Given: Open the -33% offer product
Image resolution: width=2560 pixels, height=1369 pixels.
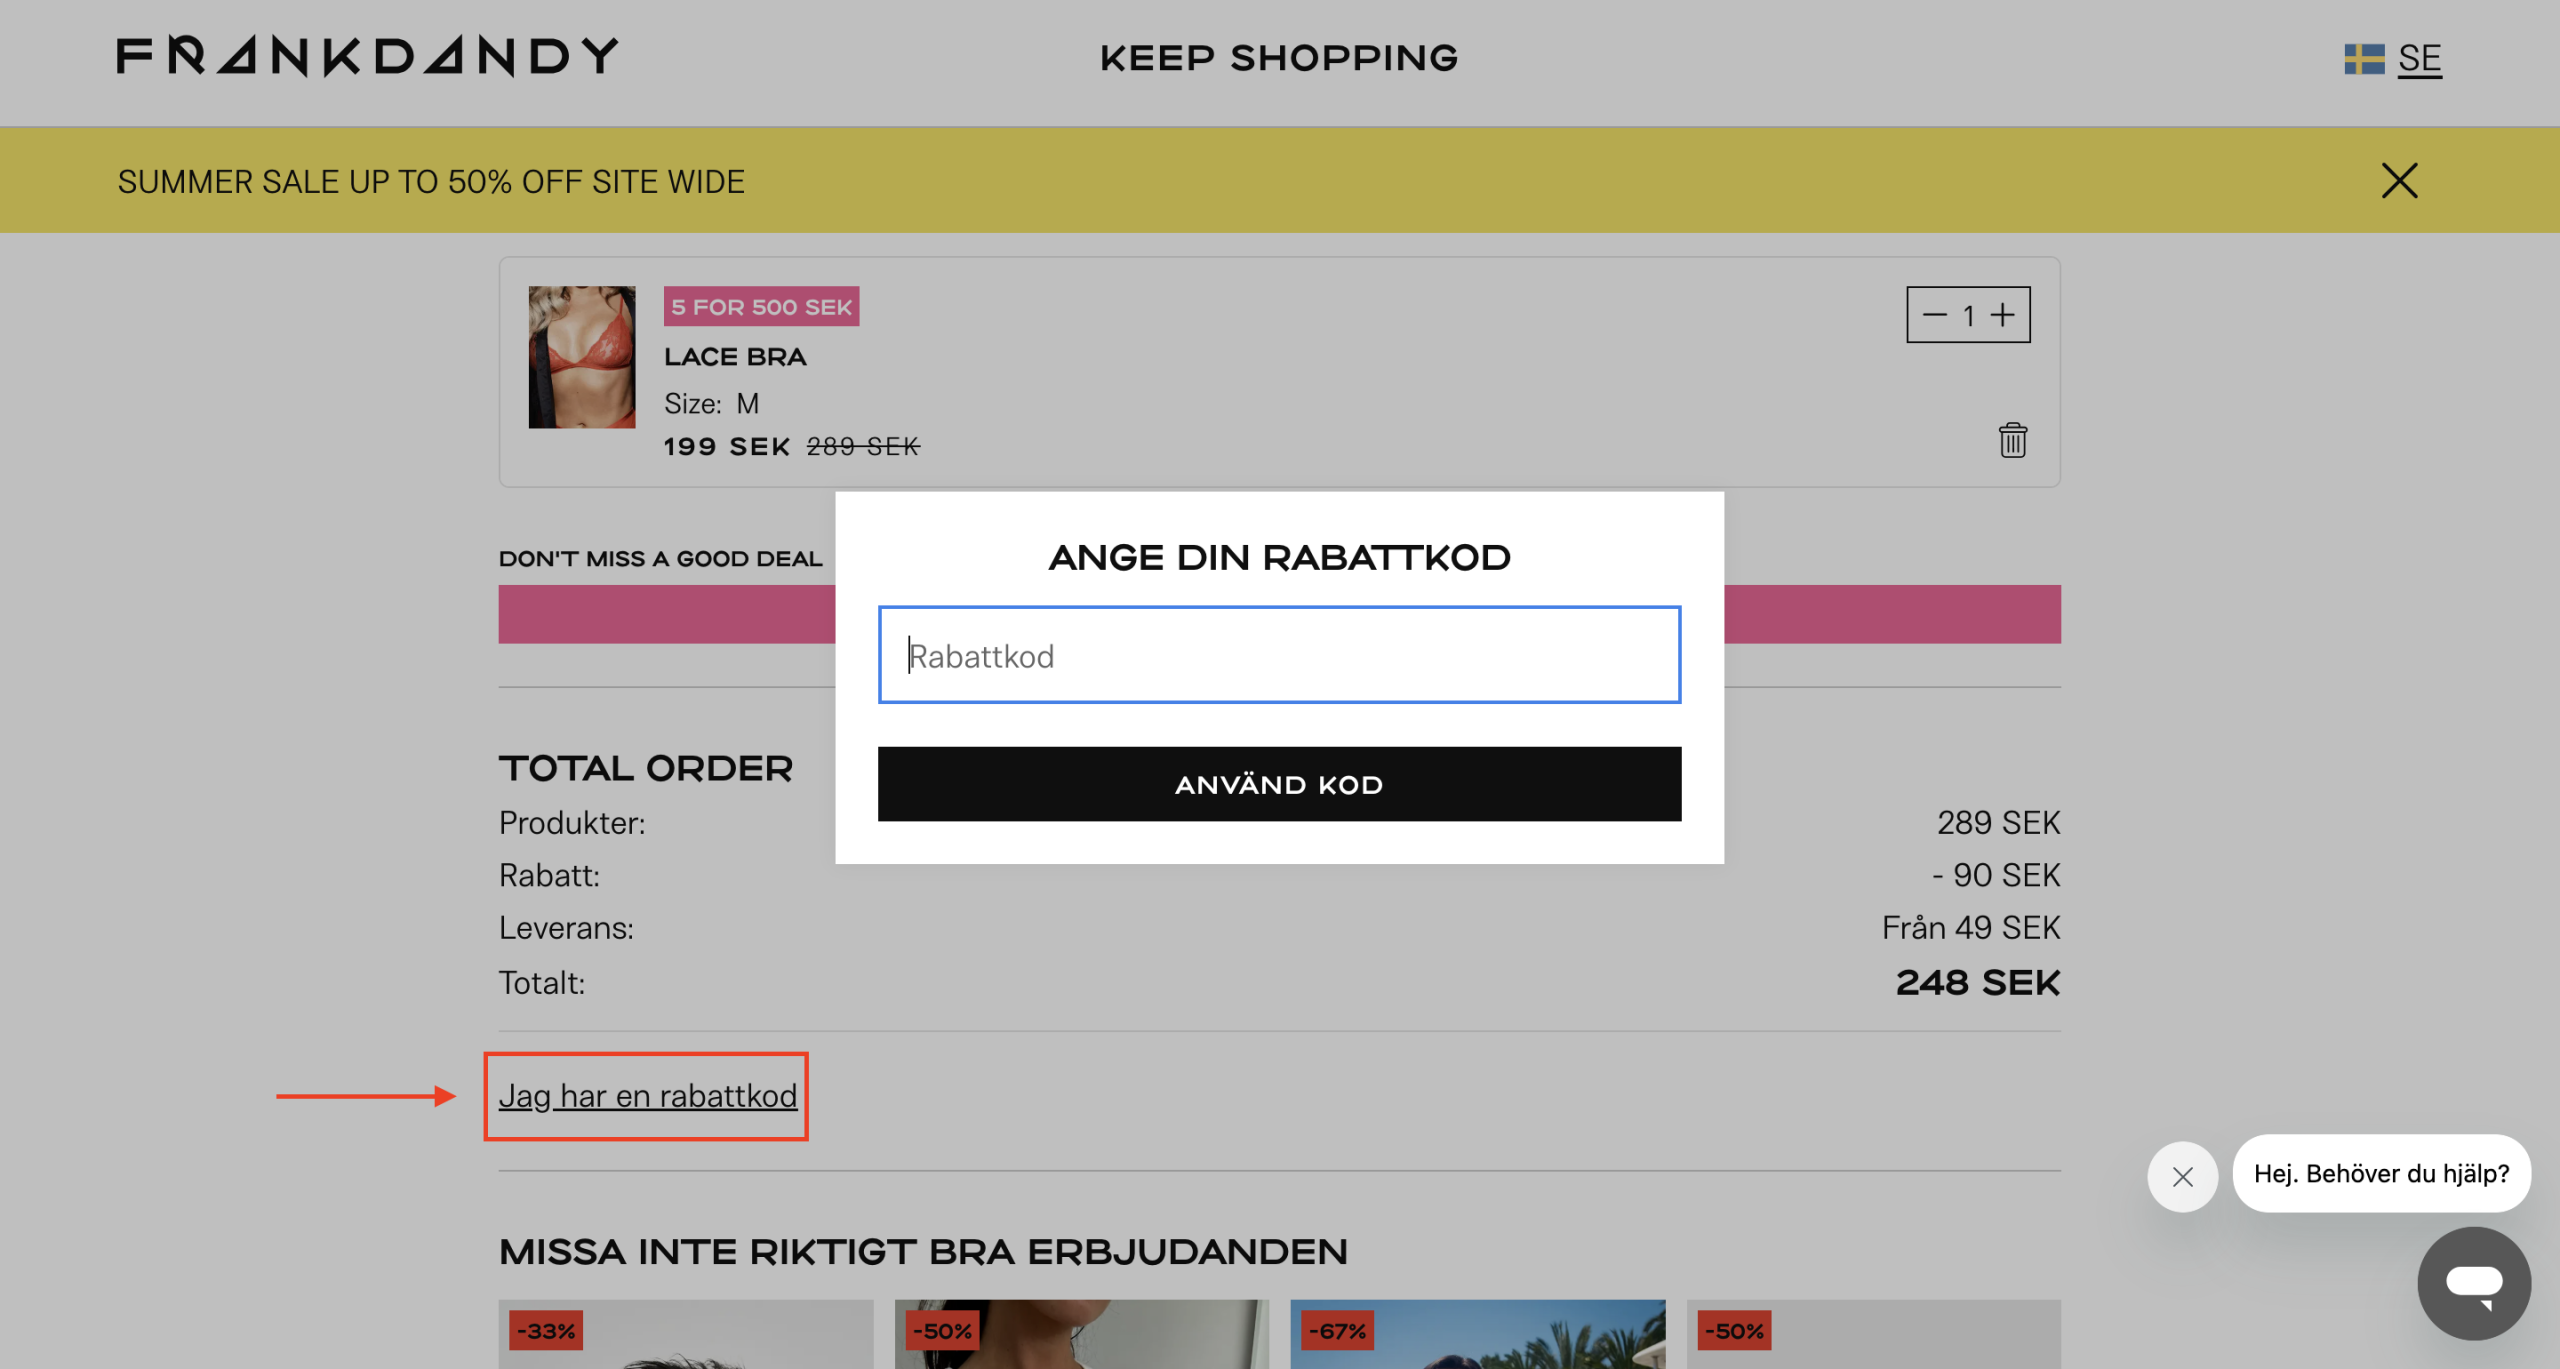Looking at the screenshot, I should pos(686,1335).
